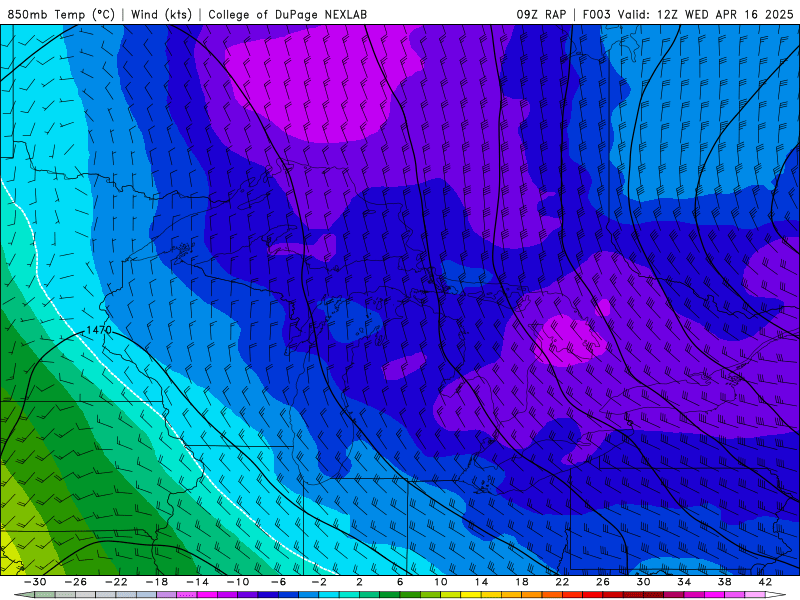Click the "30" color scale label

[x=643, y=582]
